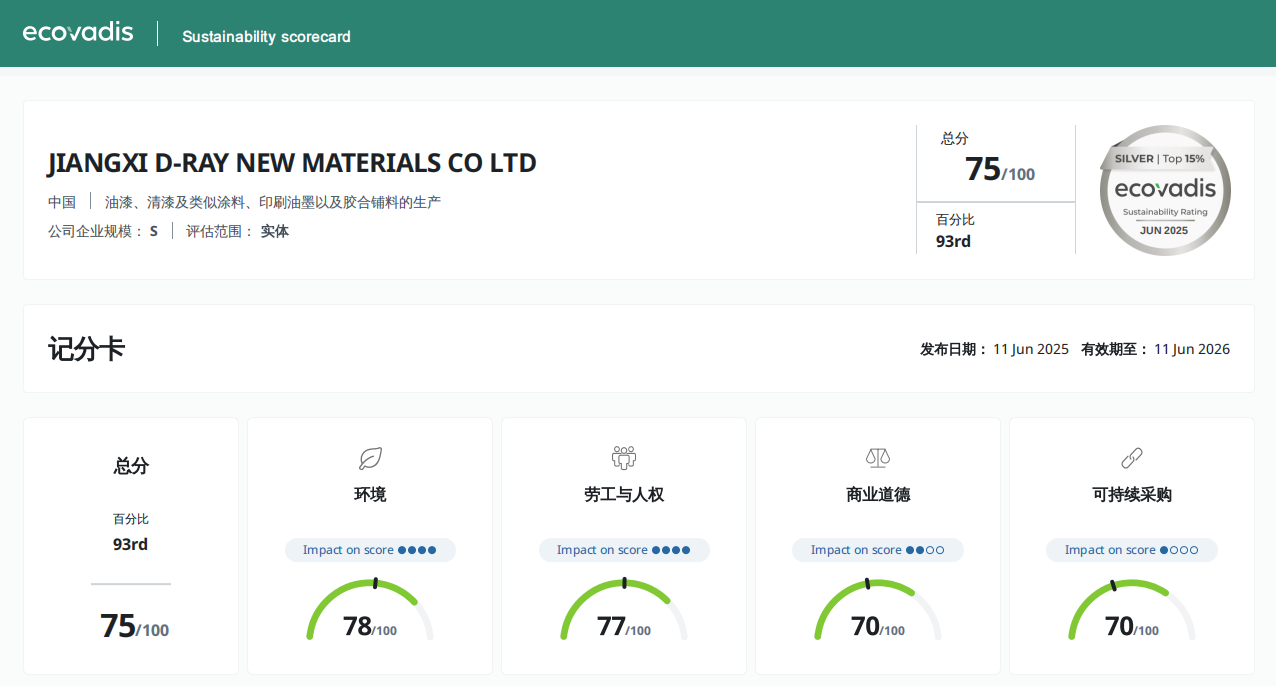Click the Sustainability scorecard header title
This screenshot has width=1276, height=686.
pyautogui.click(x=266, y=37)
